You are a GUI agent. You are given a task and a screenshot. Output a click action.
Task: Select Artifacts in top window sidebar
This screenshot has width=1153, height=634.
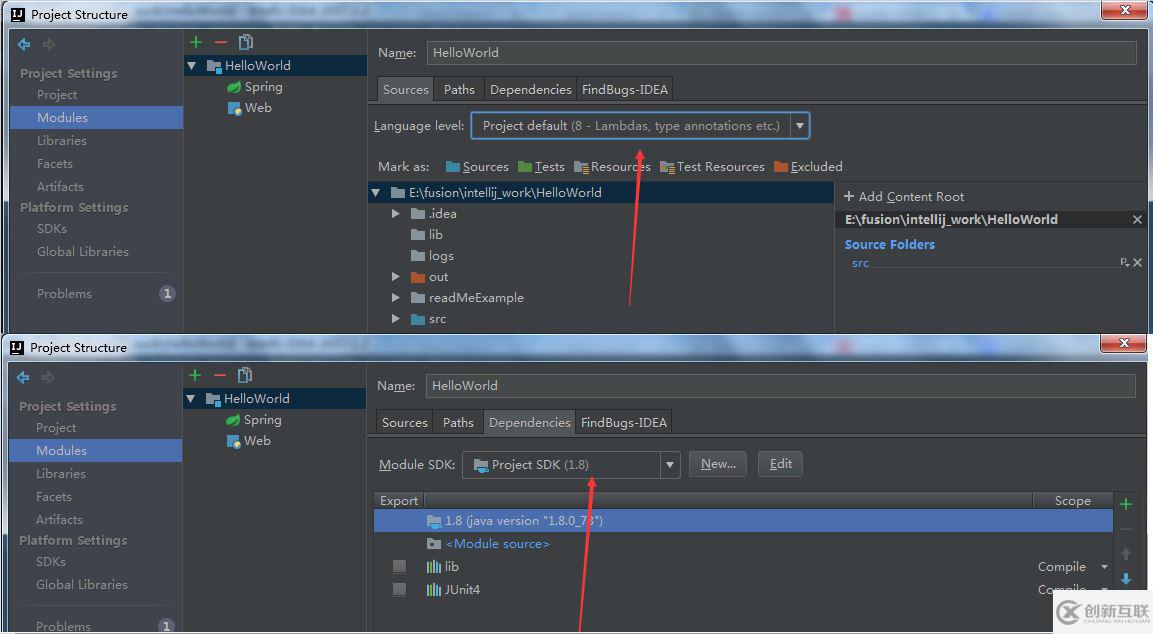coord(60,187)
